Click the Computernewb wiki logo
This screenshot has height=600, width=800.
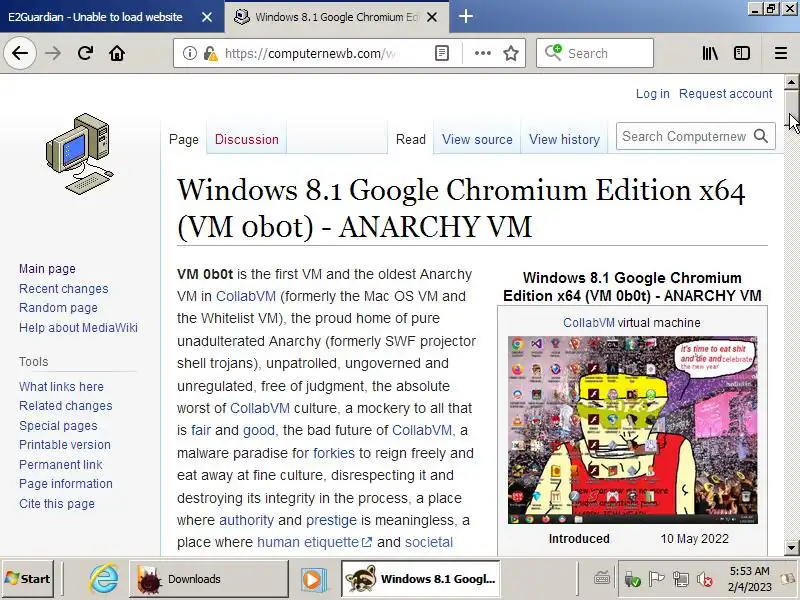(x=80, y=154)
